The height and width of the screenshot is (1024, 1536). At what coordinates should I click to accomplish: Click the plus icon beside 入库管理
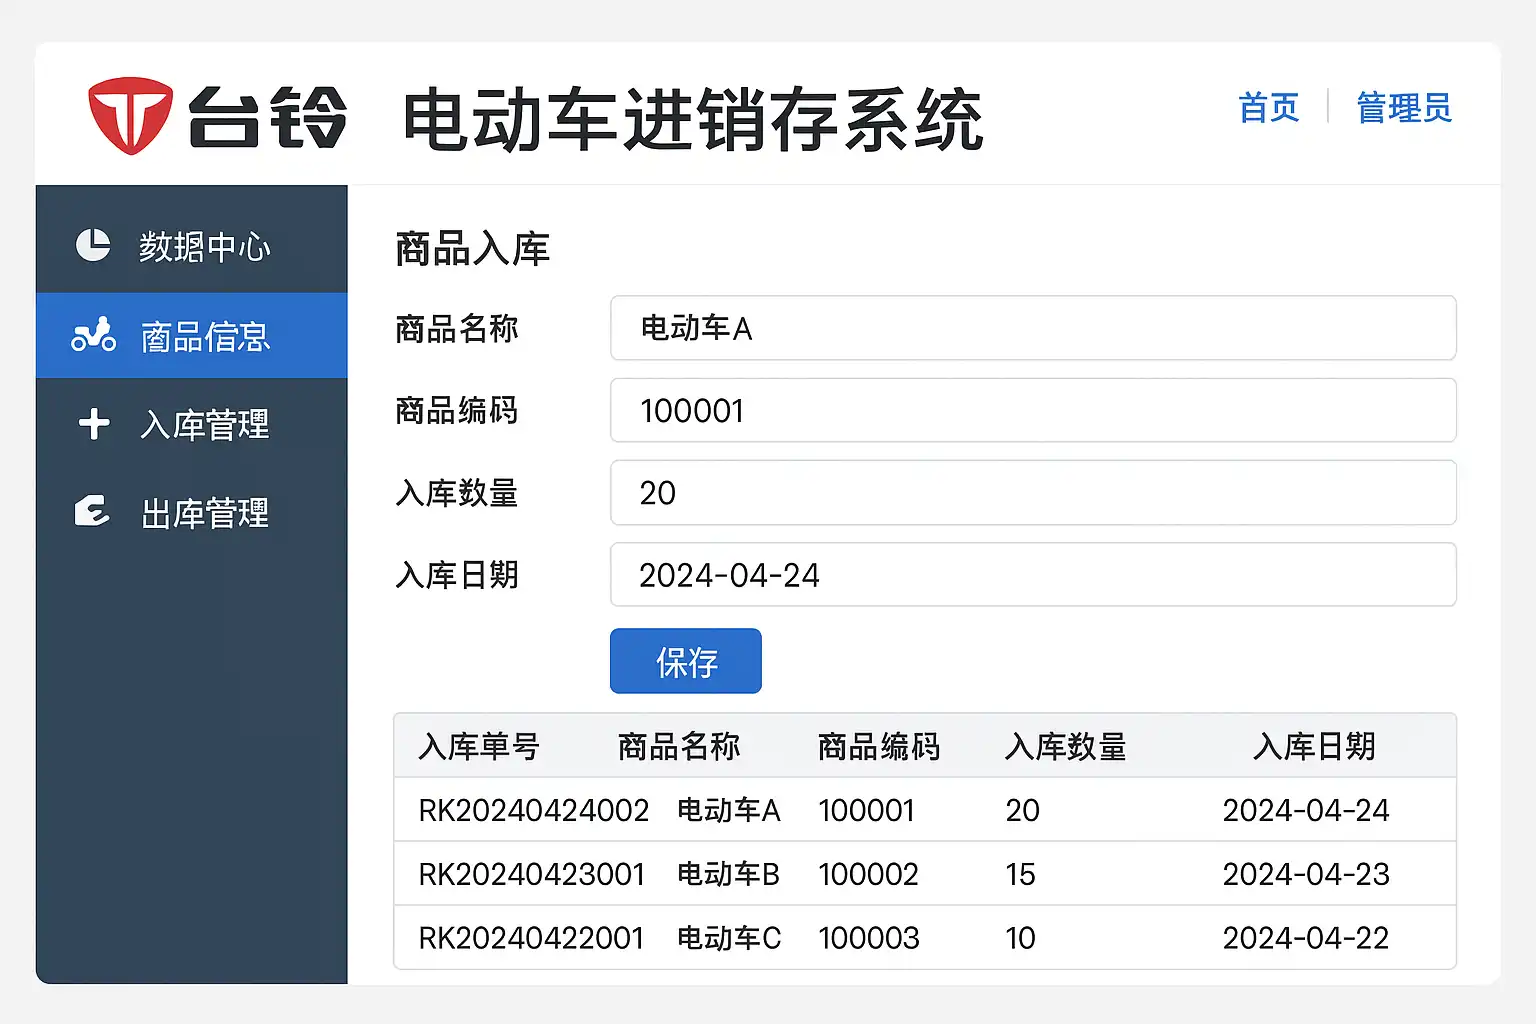[x=94, y=424]
